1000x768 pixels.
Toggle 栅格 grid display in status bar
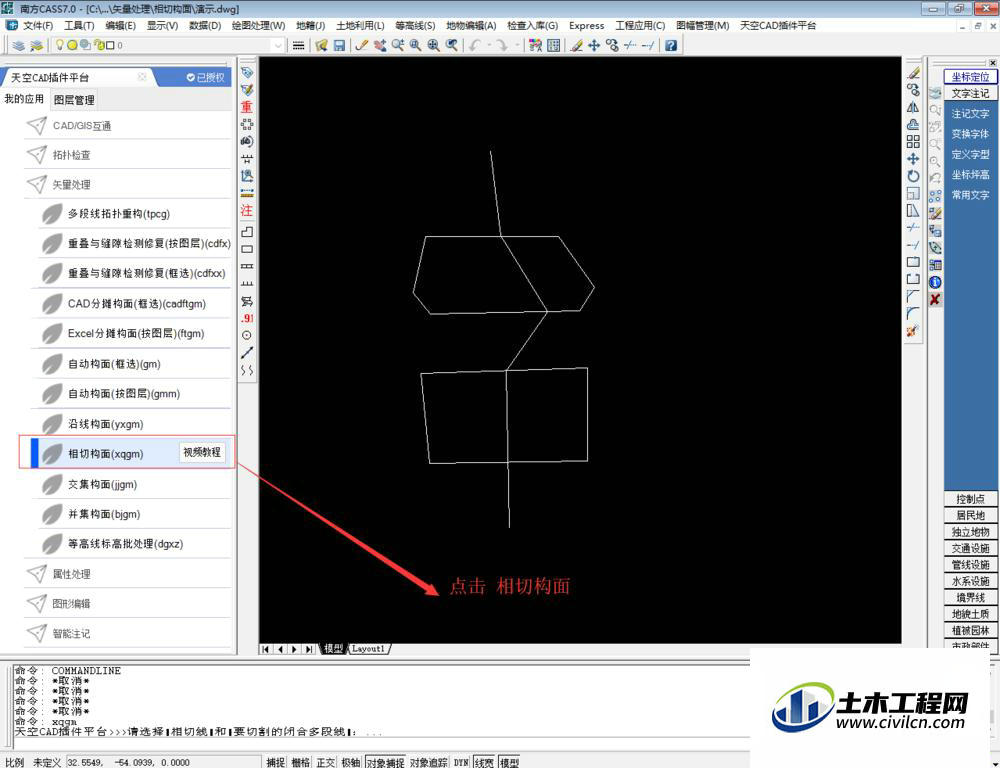(300, 762)
